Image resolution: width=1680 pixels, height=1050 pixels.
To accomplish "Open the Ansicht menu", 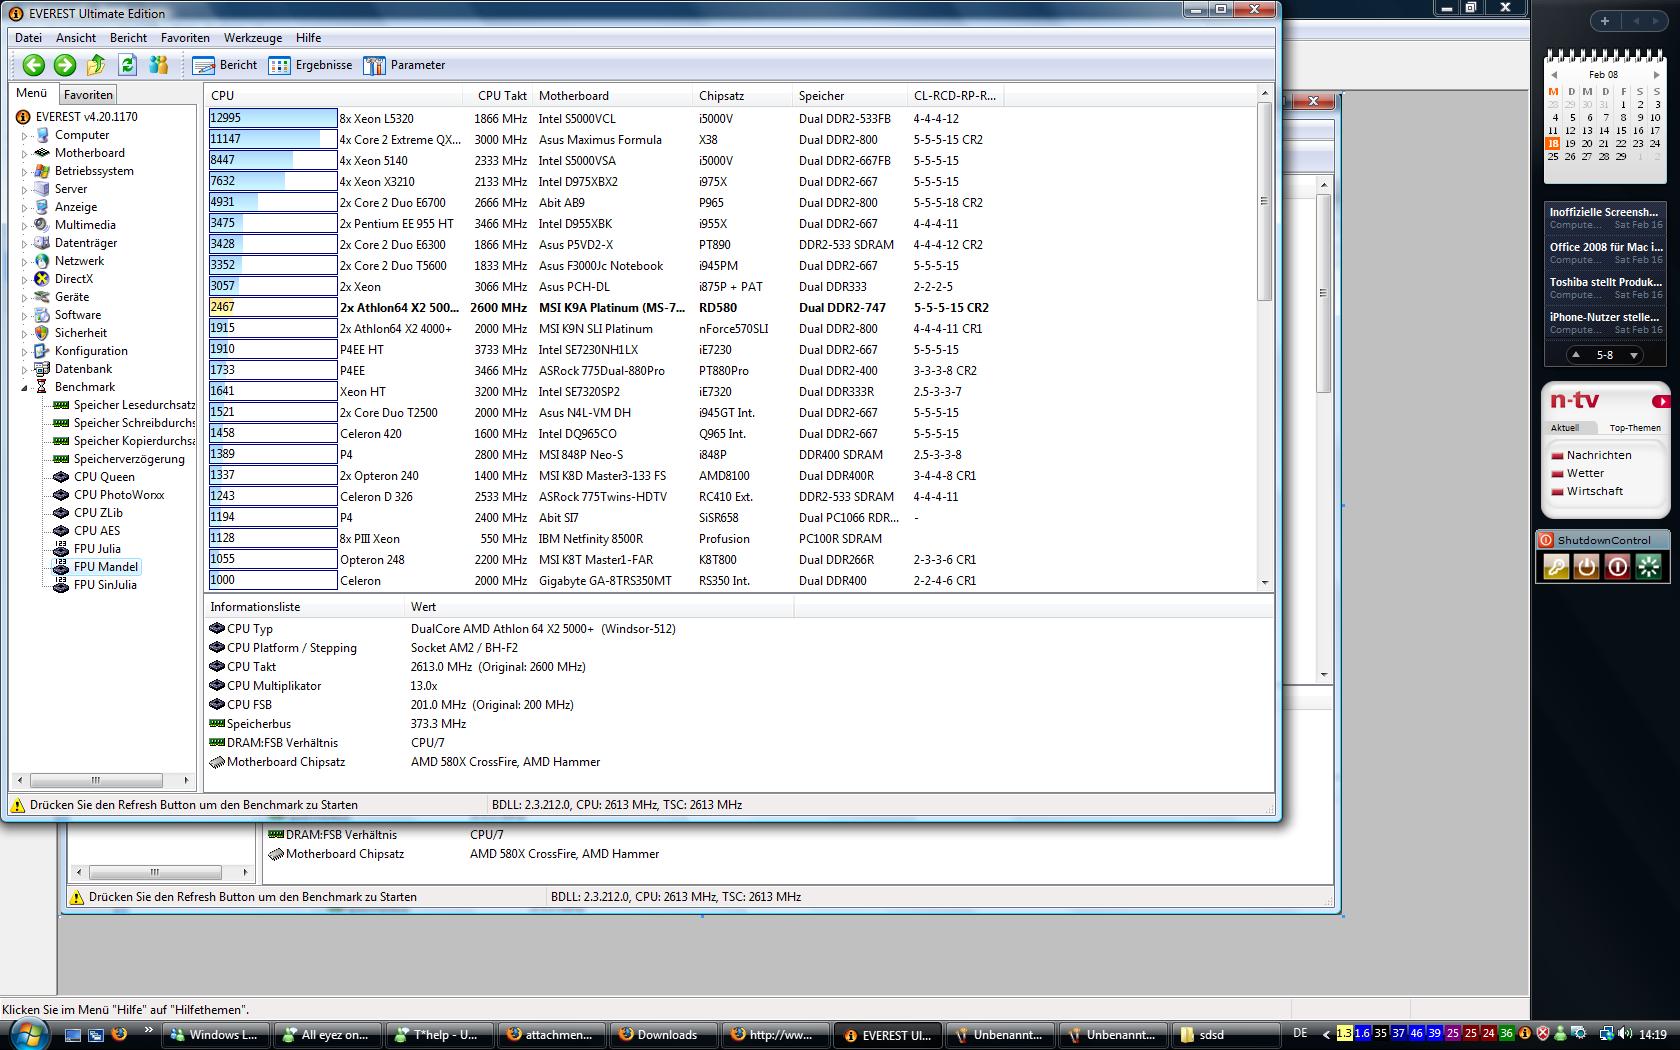I will (x=76, y=38).
